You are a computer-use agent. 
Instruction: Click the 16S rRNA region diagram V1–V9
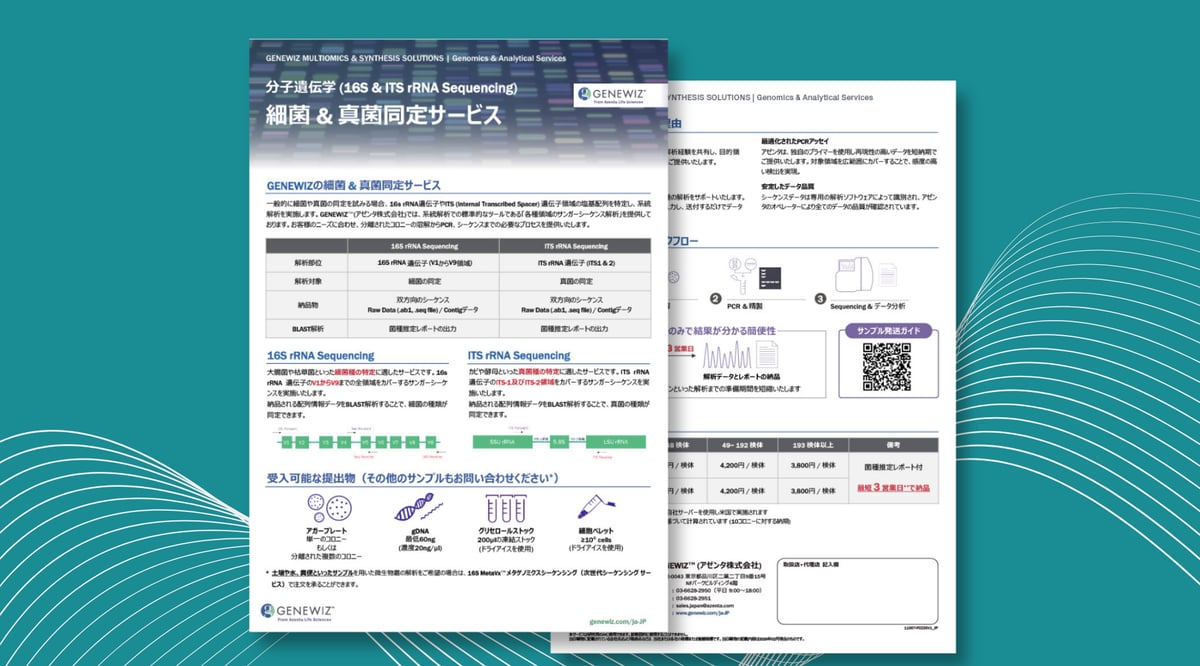point(361,442)
